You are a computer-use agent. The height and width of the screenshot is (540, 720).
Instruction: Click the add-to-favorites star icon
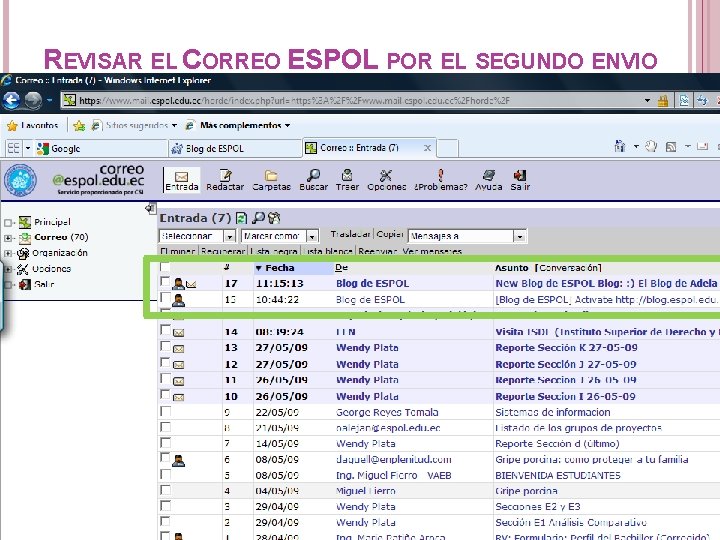[79, 125]
